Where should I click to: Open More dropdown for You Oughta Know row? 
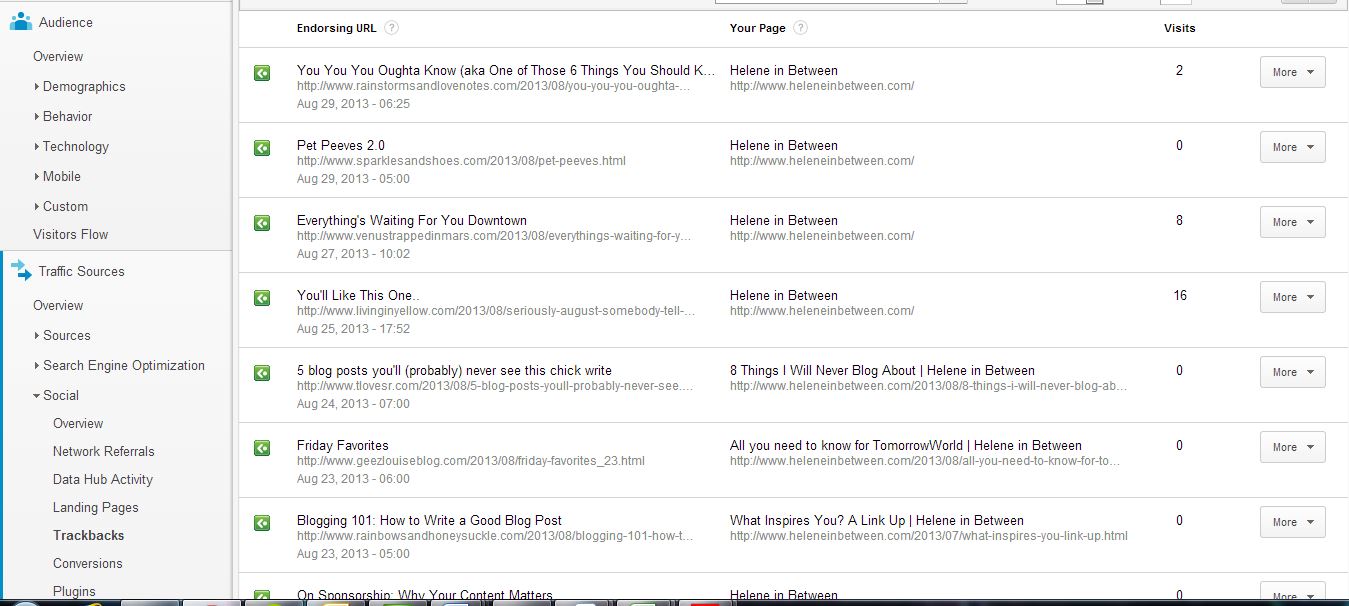point(1292,72)
